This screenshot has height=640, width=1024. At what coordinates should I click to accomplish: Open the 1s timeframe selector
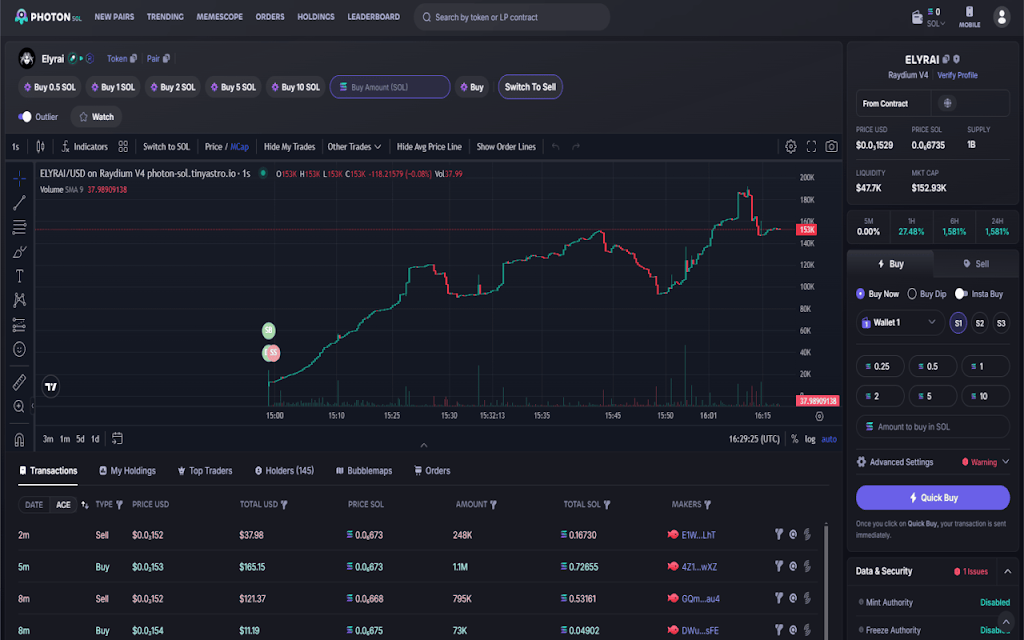click(16, 146)
